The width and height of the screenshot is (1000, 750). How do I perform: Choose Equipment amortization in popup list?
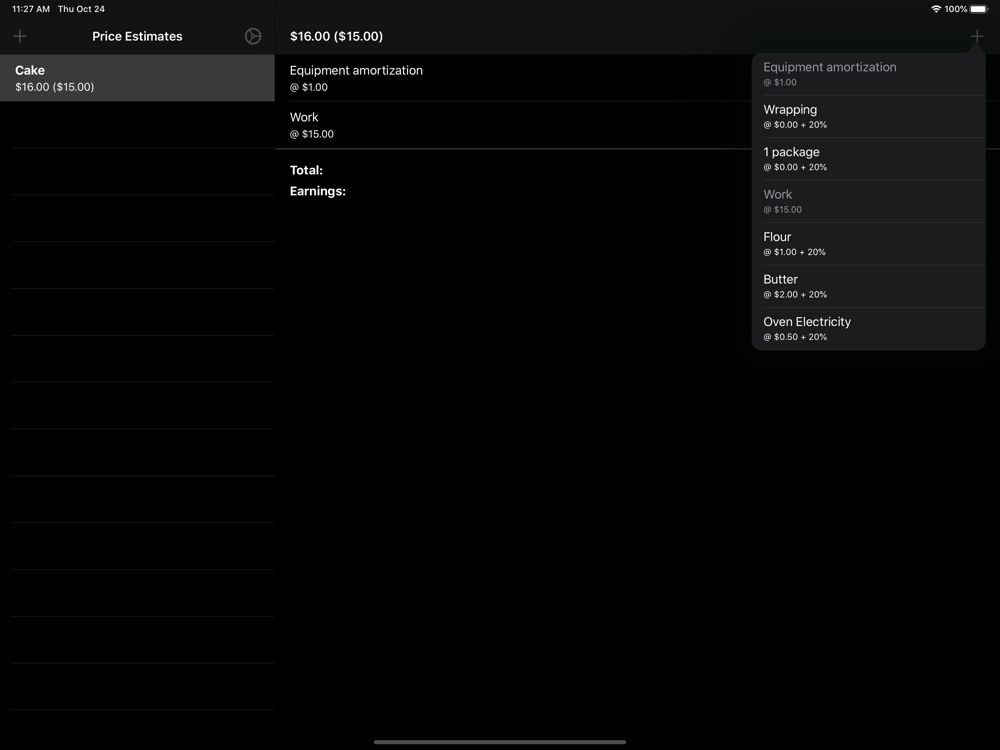click(869, 74)
